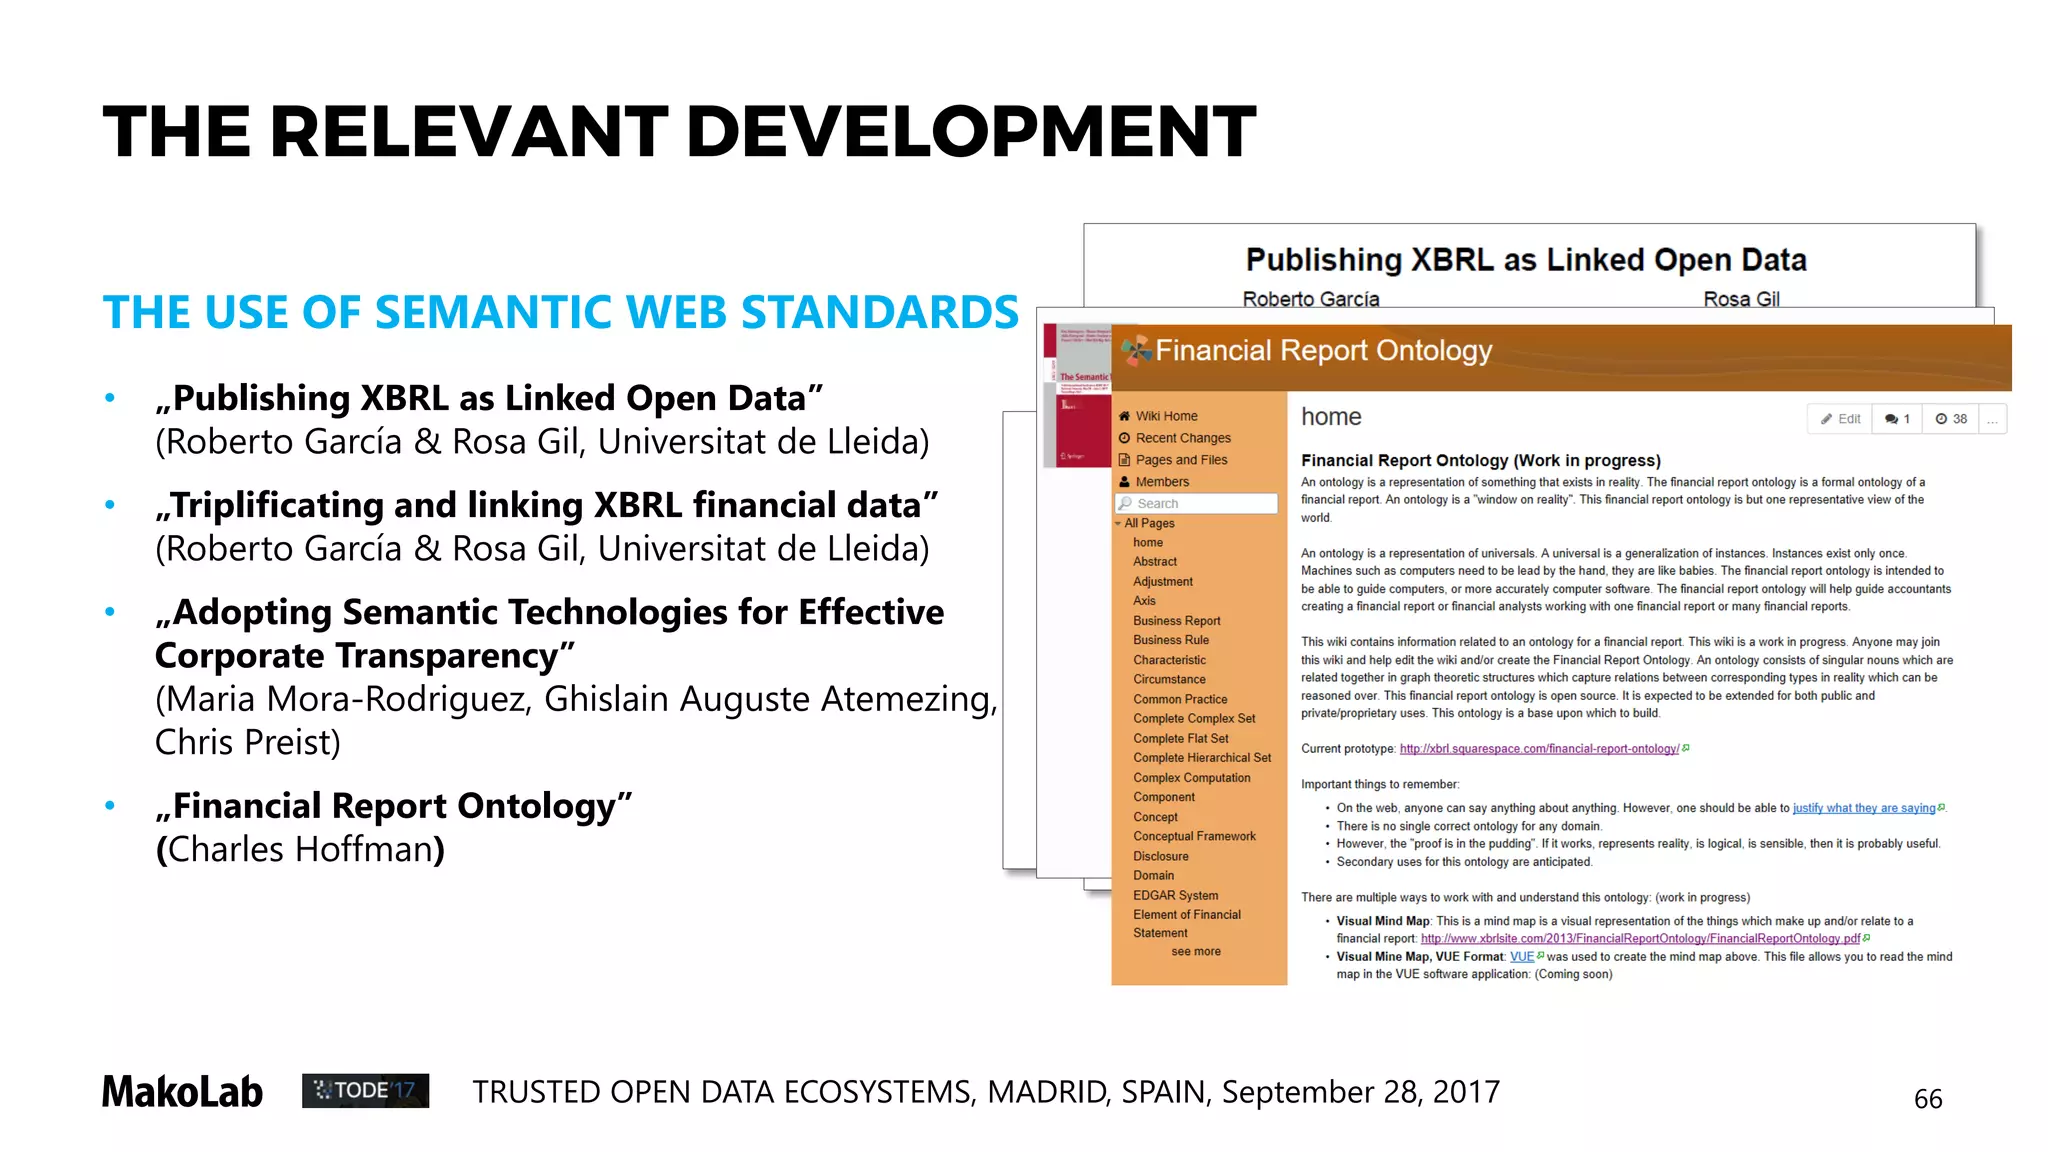Click the Rosa Gil author name on paper
Image resolution: width=2048 pixels, height=1152 pixels.
(1741, 298)
